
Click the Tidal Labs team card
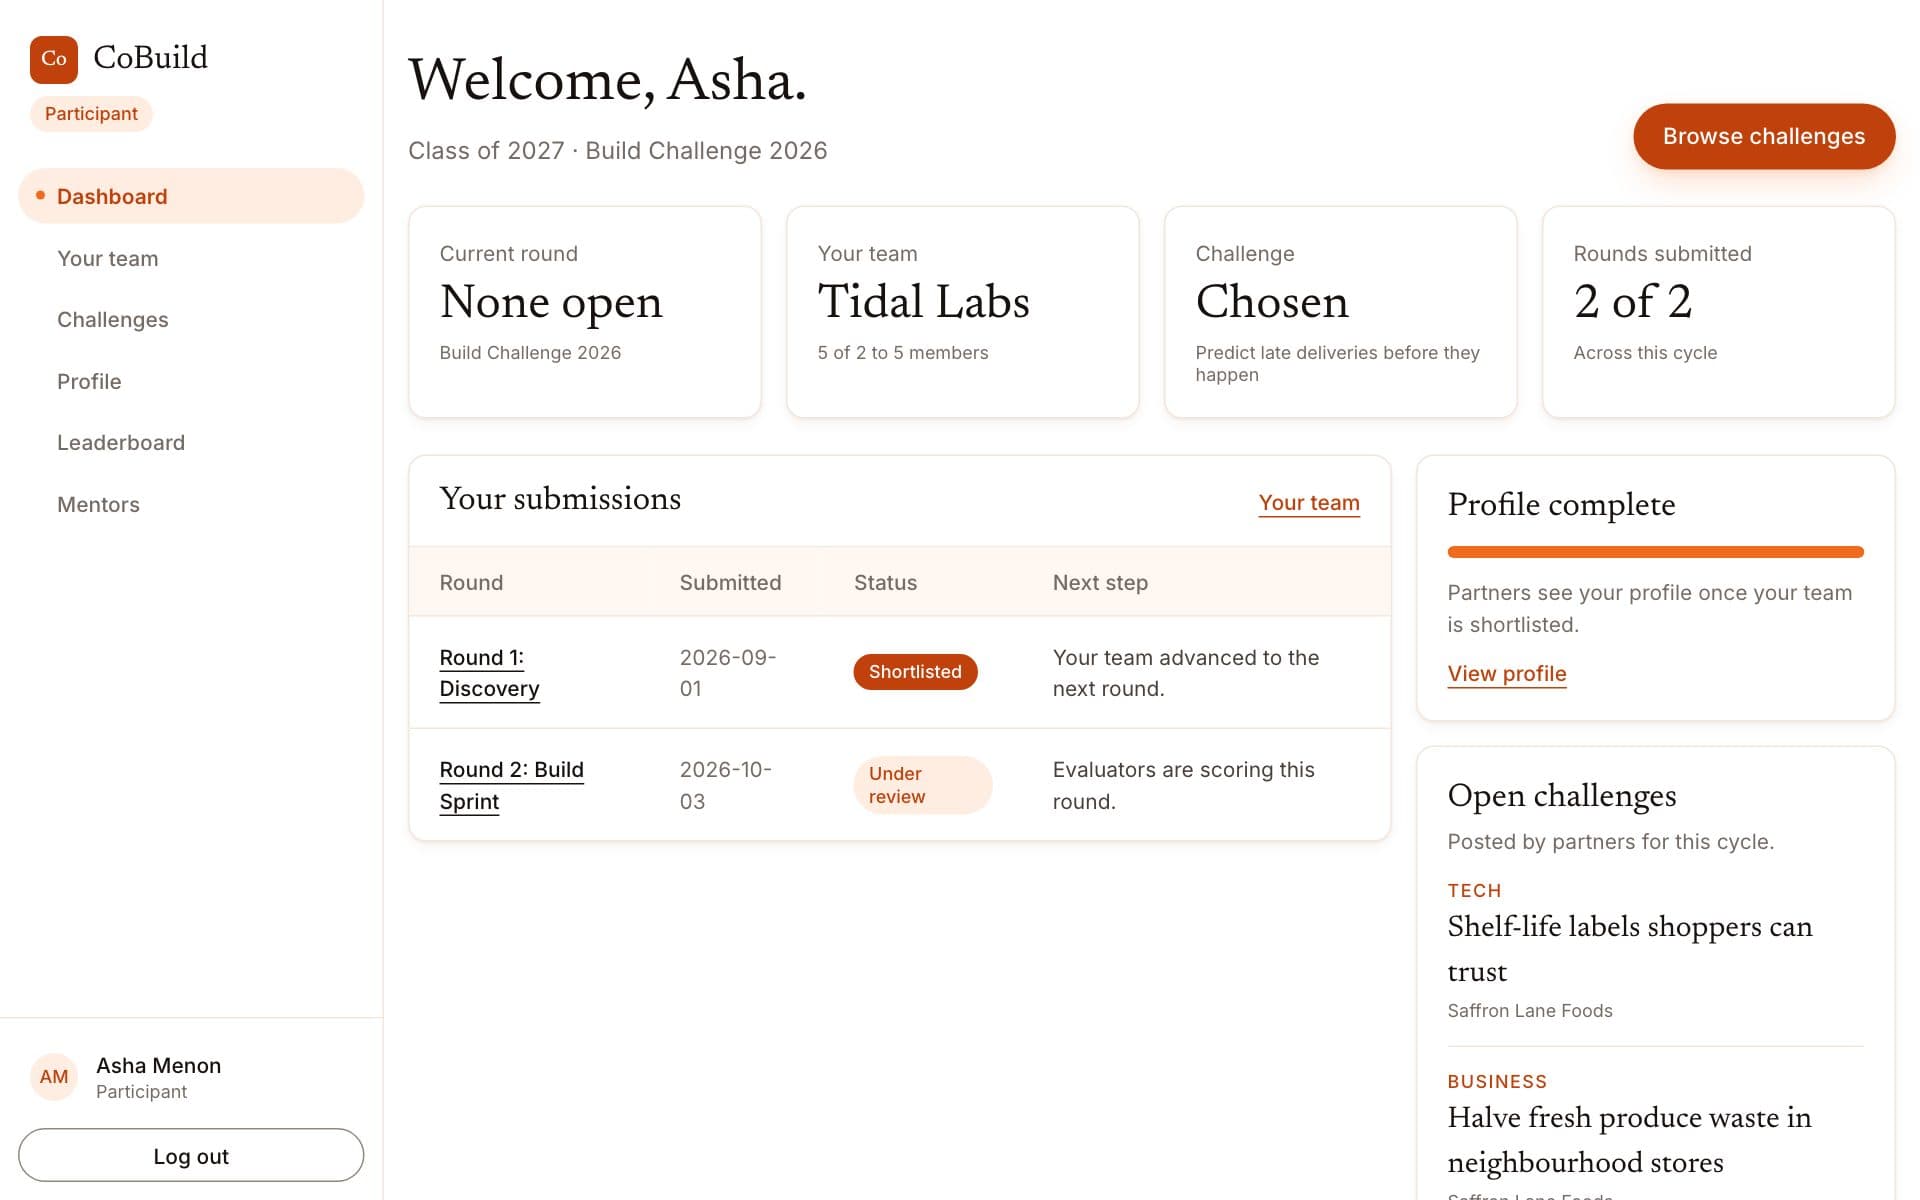point(963,312)
